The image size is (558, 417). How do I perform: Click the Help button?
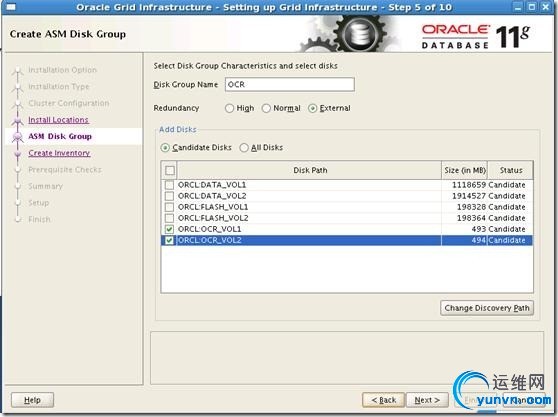coord(32,400)
